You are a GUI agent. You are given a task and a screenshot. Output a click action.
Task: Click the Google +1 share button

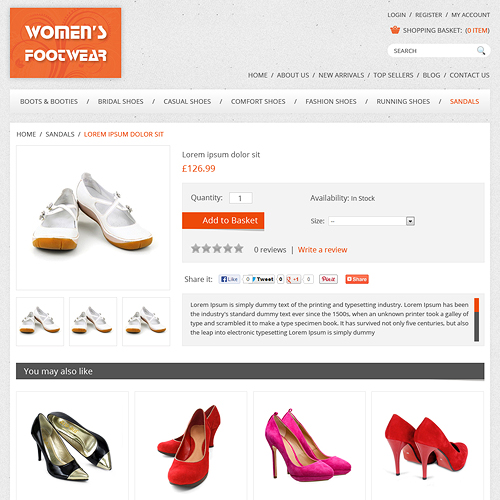[x=293, y=279]
